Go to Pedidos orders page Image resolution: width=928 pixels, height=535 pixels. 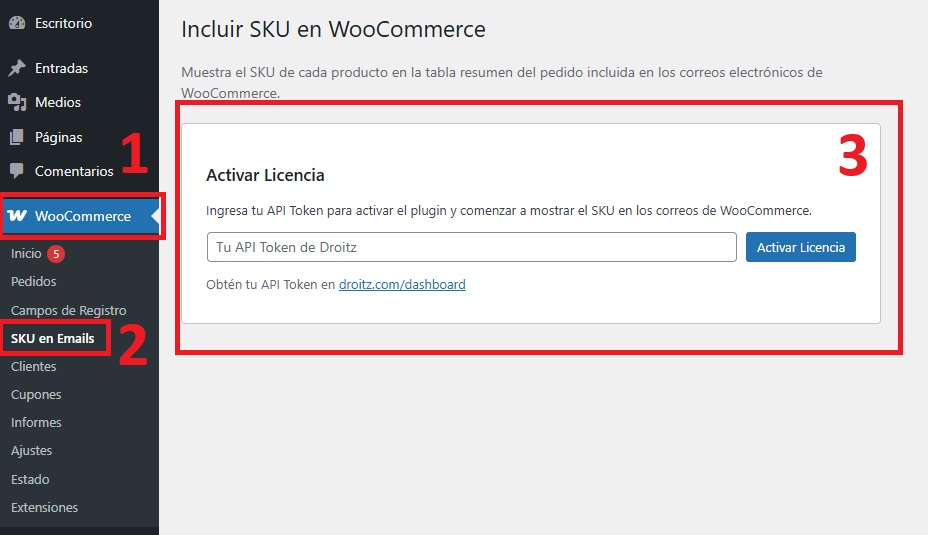click(34, 282)
